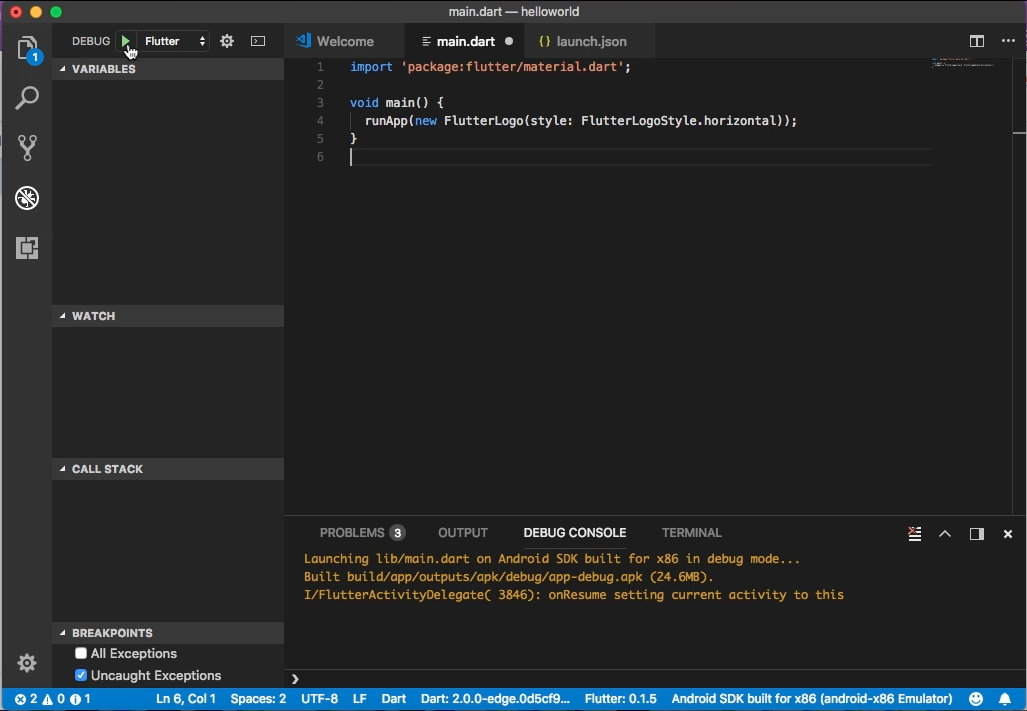Image resolution: width=1027 pixels, height=711 pixels.
Task: Open the Extensions view
Action: click(x=27, y=247)
